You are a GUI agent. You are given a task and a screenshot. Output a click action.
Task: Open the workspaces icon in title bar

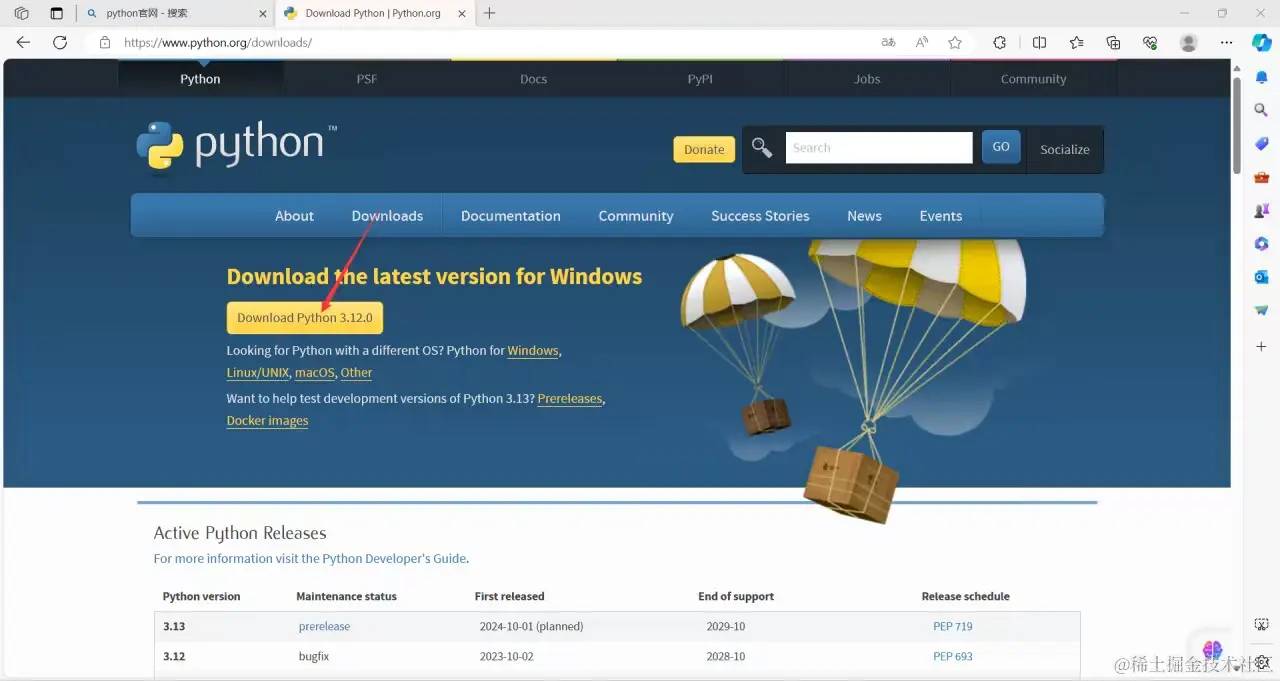pyautogui.click(x=21, y=13)
